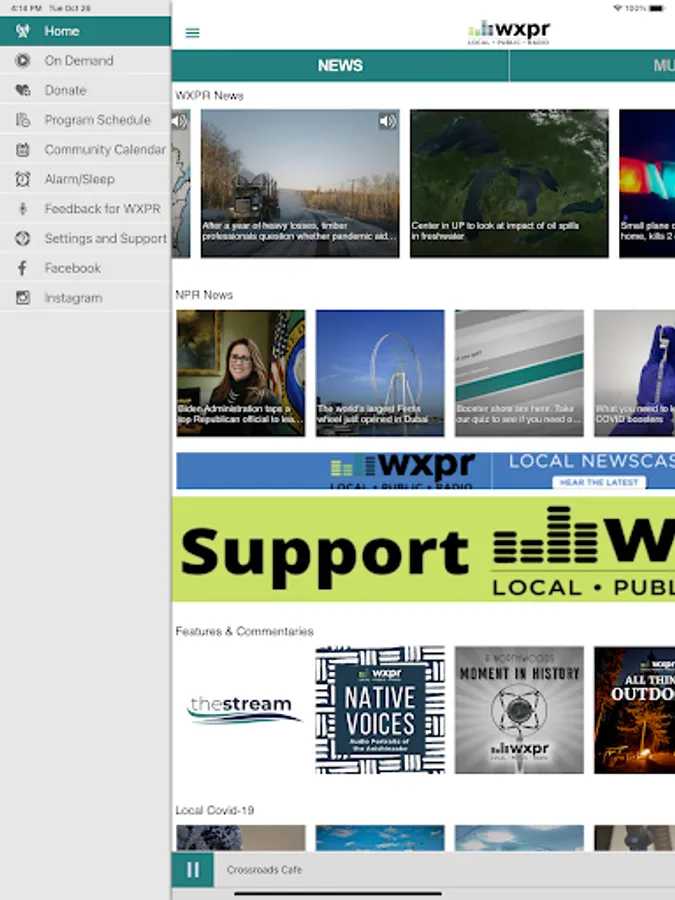675x900 pixels.
Task: Click Local Covid-19 section heading
Action: [215, 810]
